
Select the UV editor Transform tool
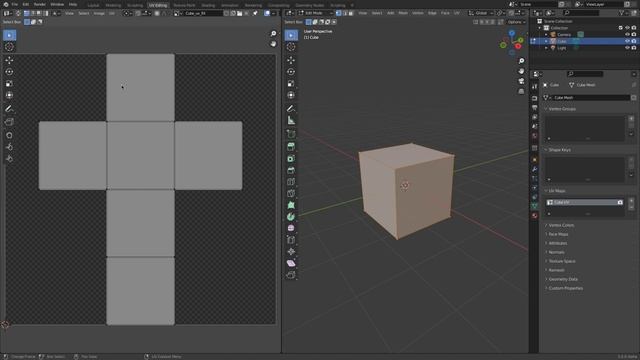tap(9, 95)
